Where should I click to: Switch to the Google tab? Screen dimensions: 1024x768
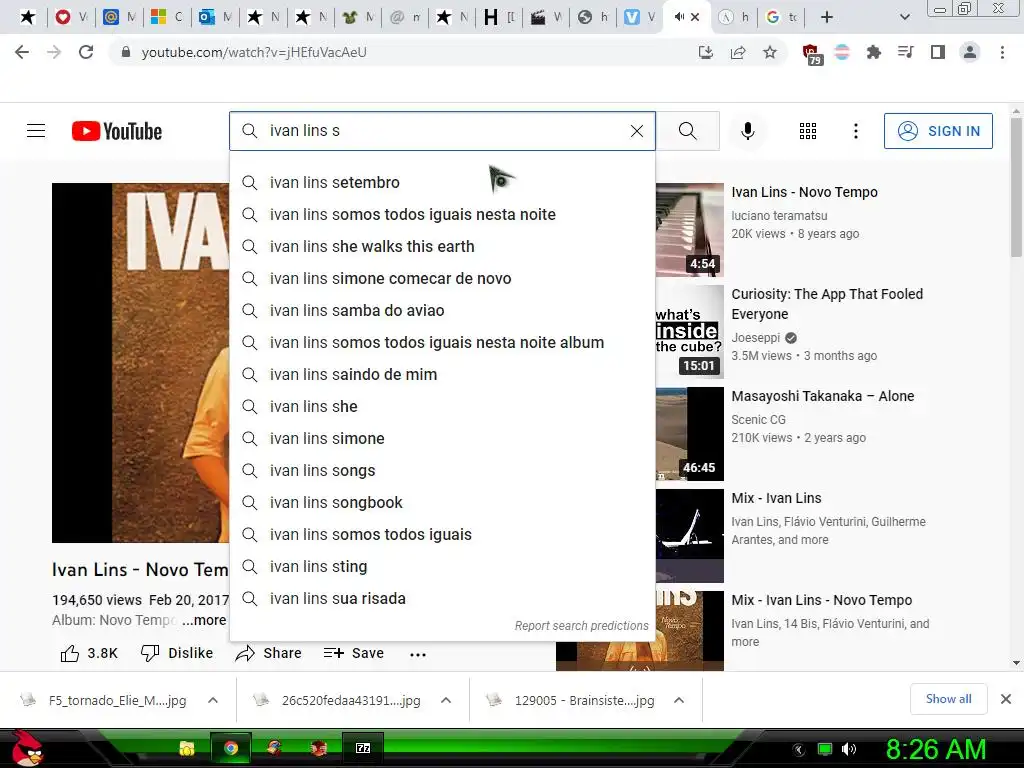pyautogui.click(x=781, y=17)
